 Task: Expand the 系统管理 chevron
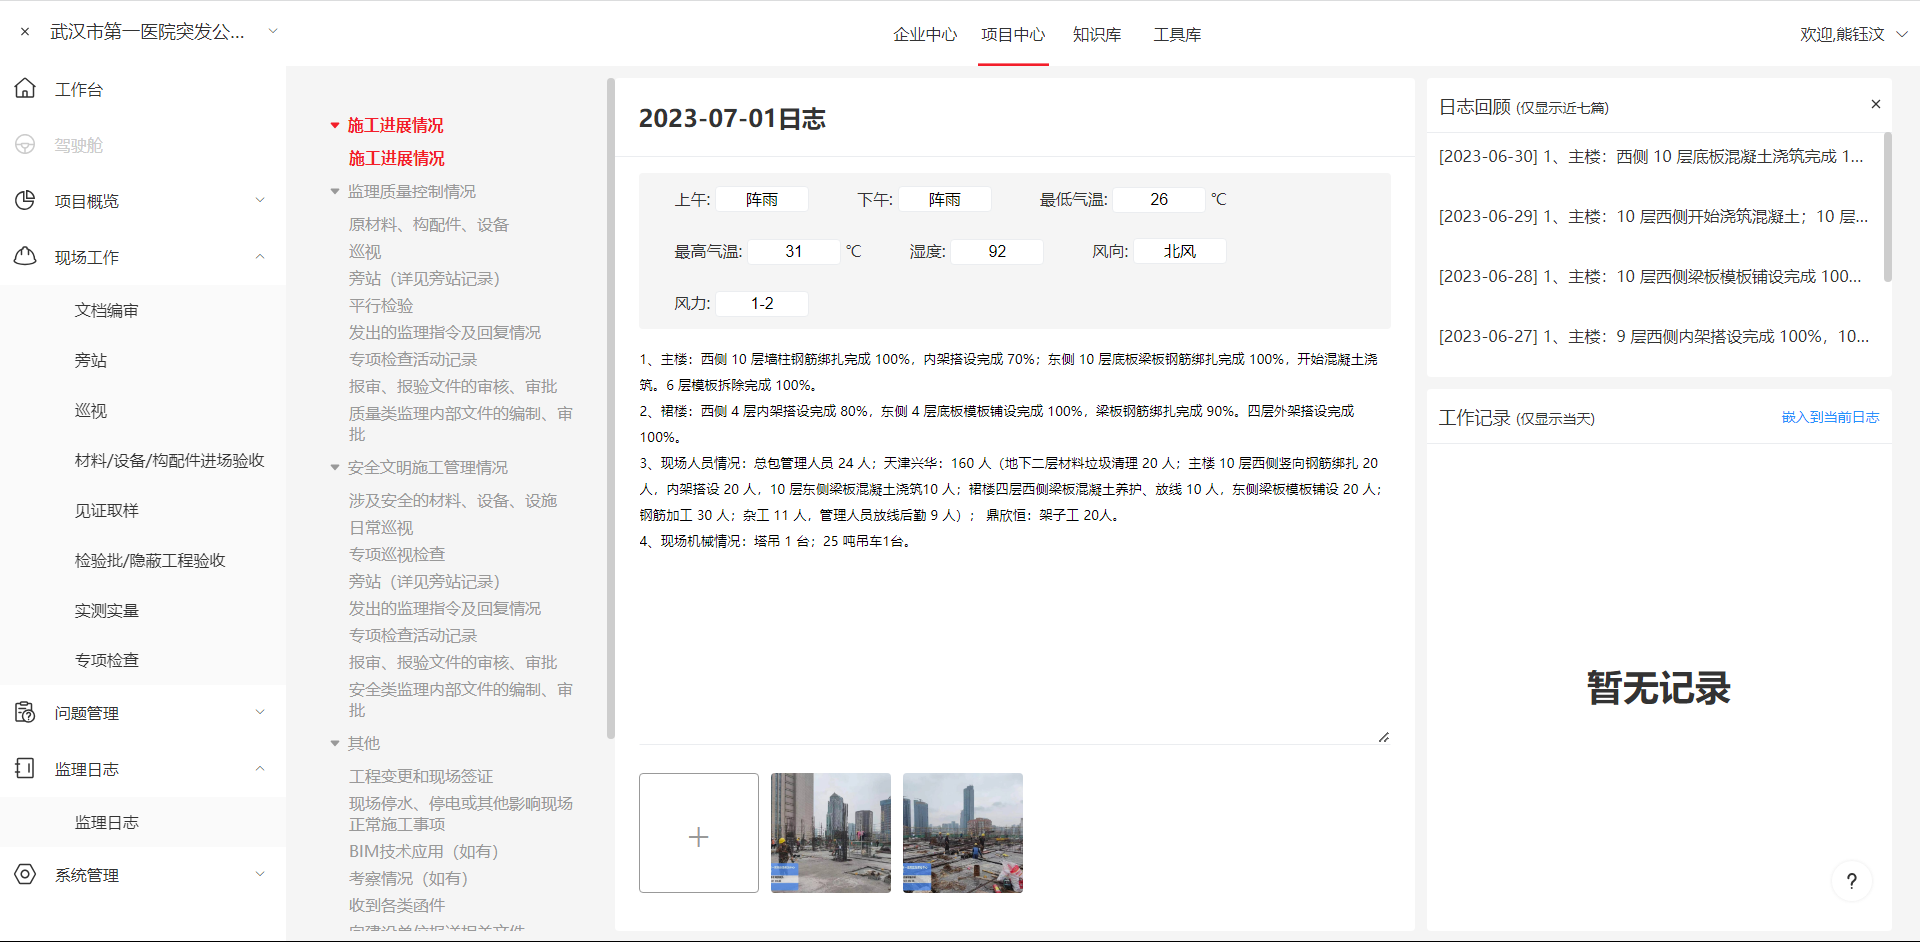pos(260,874)
